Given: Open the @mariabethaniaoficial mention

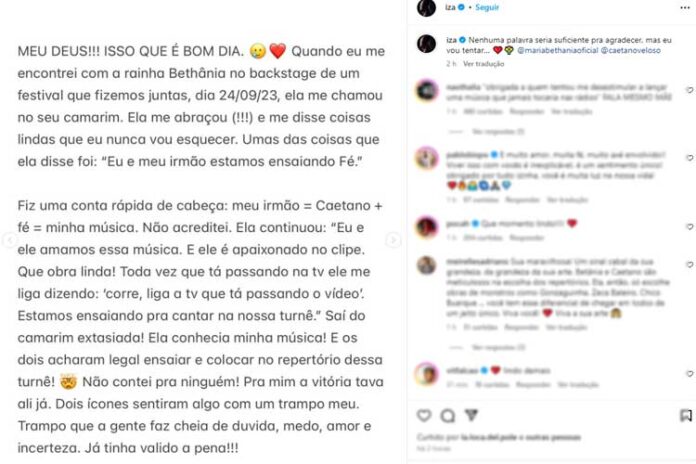Looking at the screenshot, I should [x=558, y=51].
